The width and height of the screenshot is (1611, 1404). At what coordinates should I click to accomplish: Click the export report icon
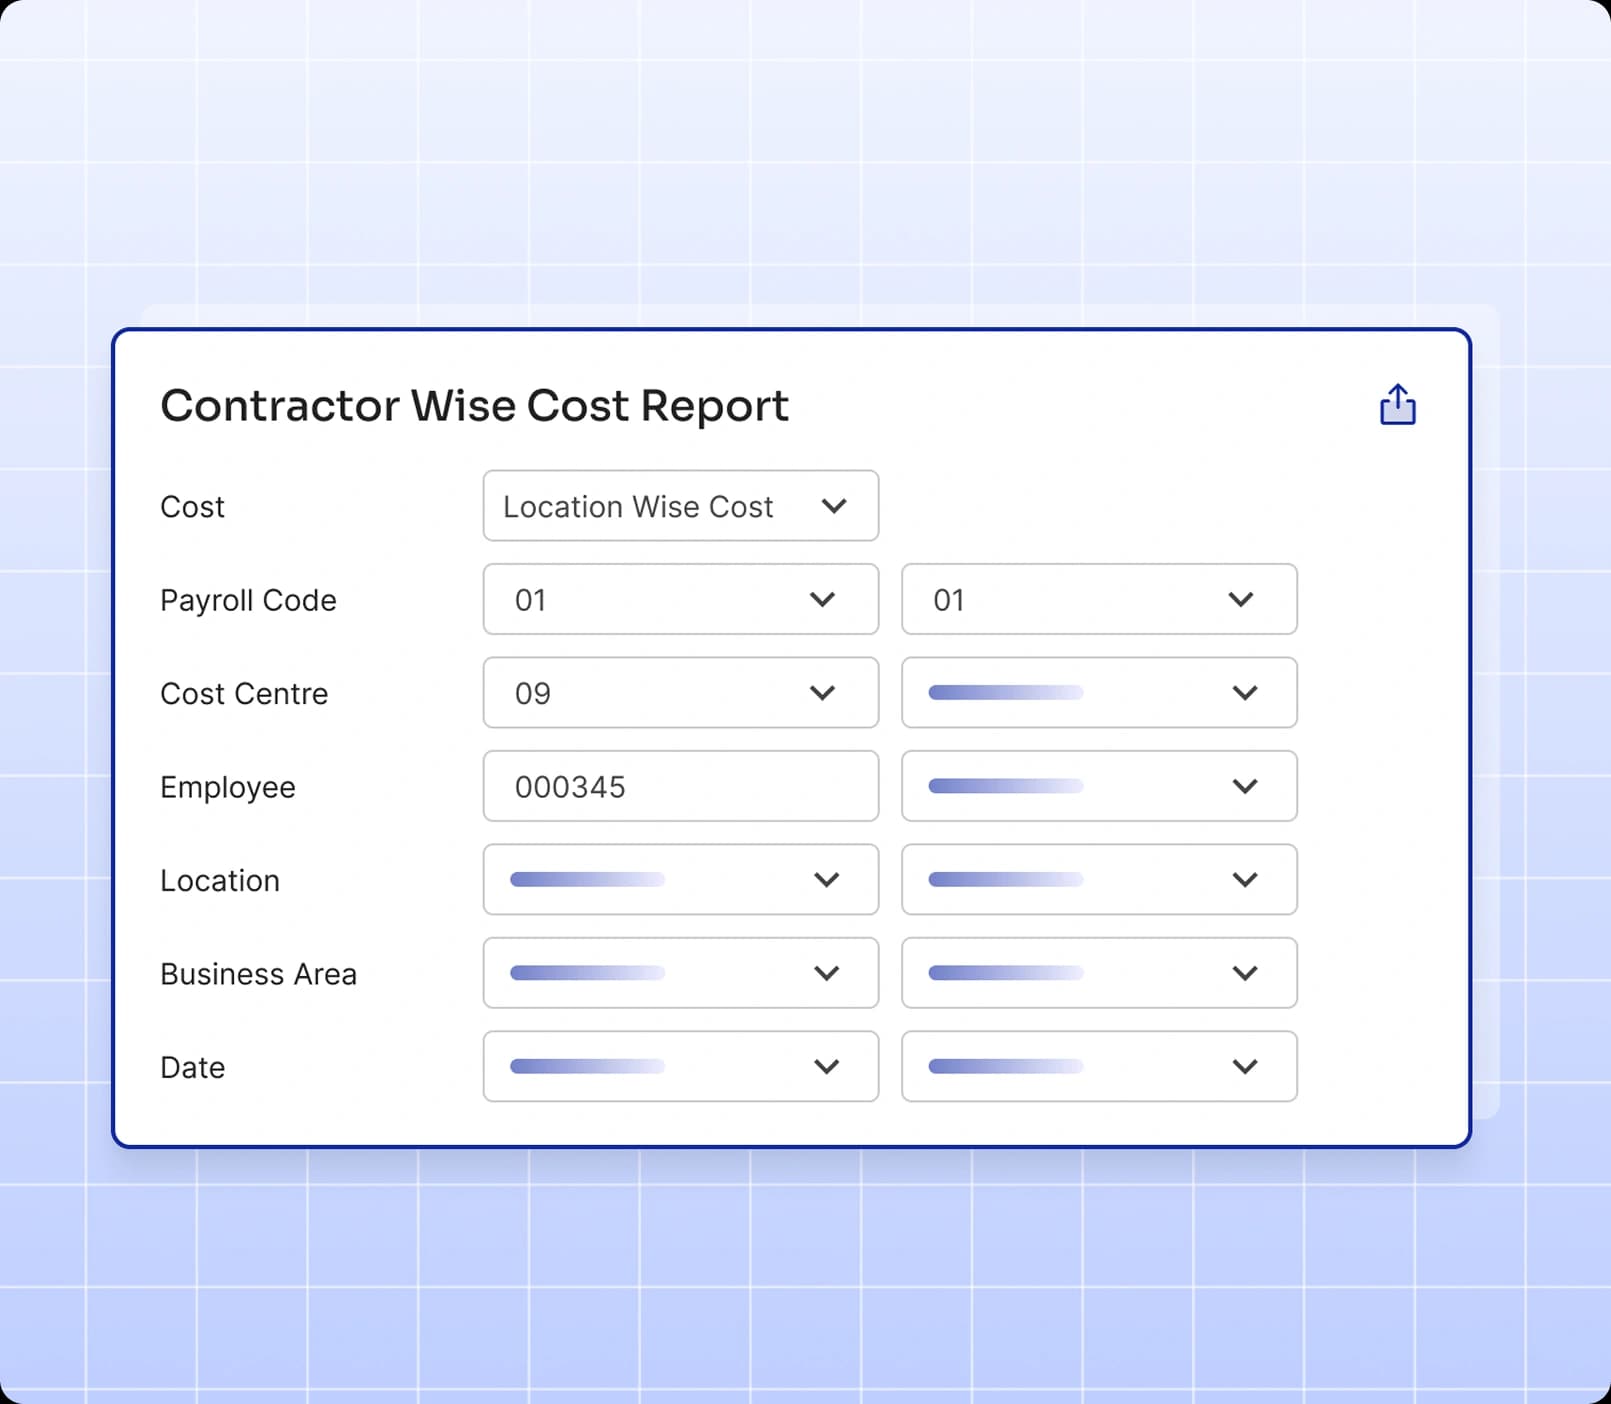1396,404
